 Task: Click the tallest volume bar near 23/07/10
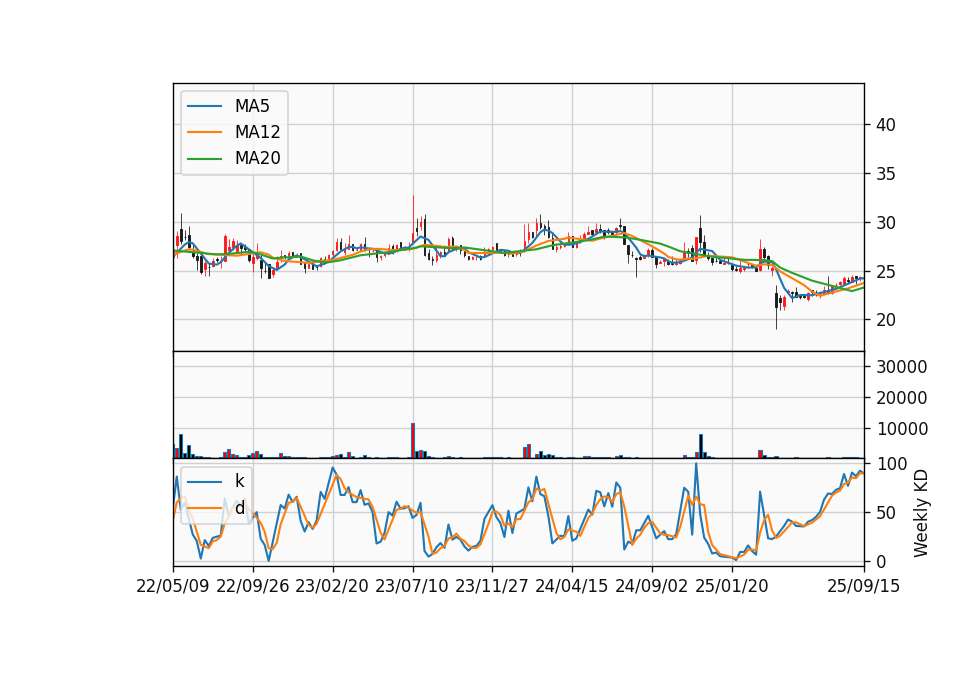[x=413, y=441]
